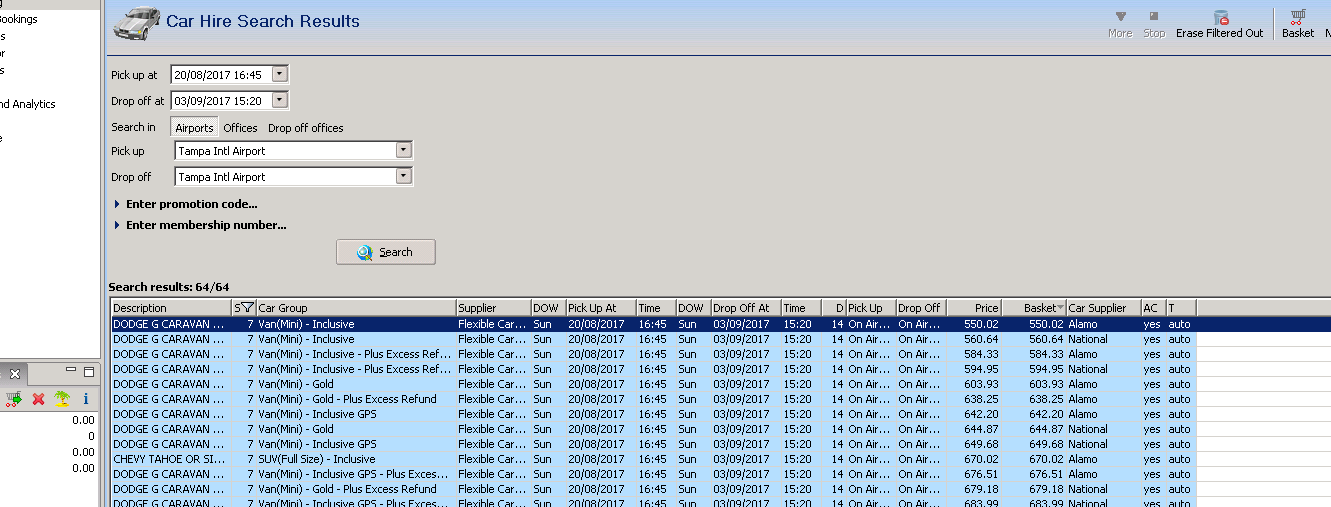Select the row priced 649.68

click(x=720, y=444)
